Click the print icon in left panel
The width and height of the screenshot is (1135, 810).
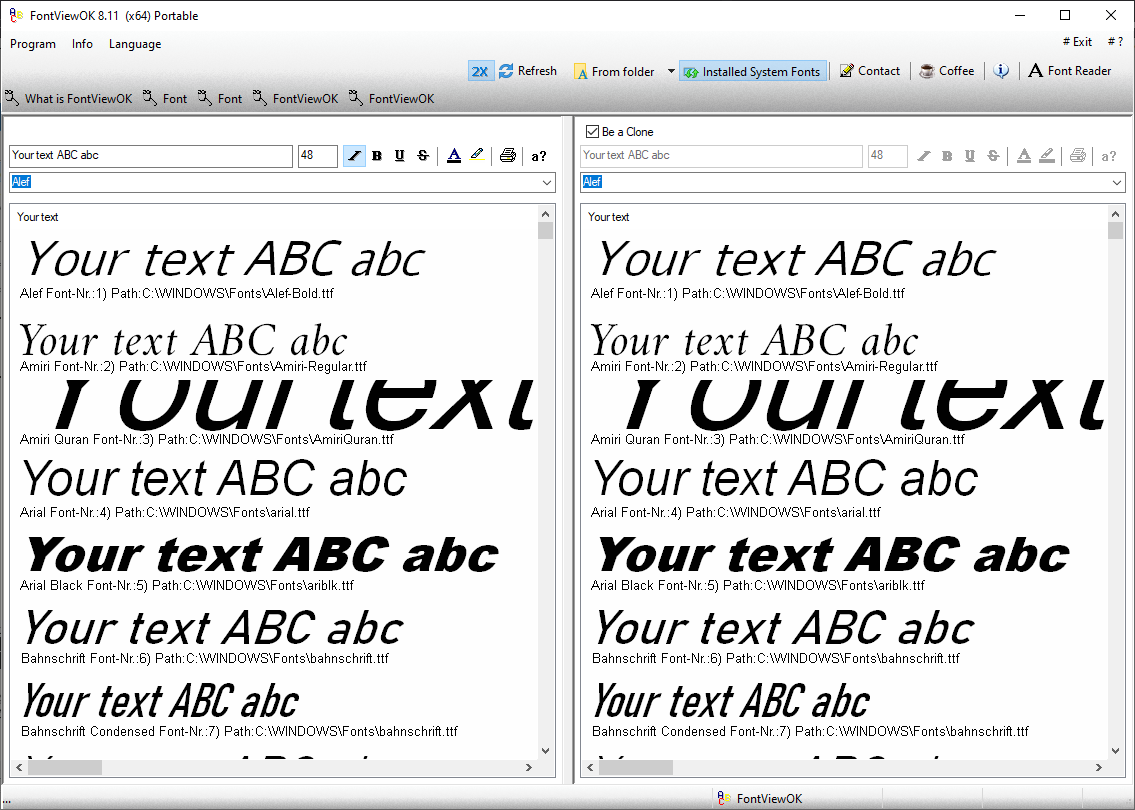coord(508,156)
